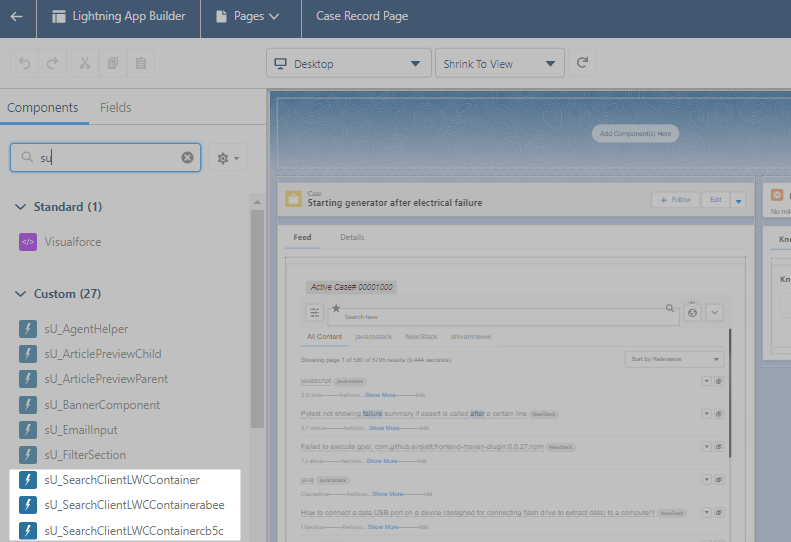
Task: Open the Desktop form factor dropdown
Action: click(348, 64)
